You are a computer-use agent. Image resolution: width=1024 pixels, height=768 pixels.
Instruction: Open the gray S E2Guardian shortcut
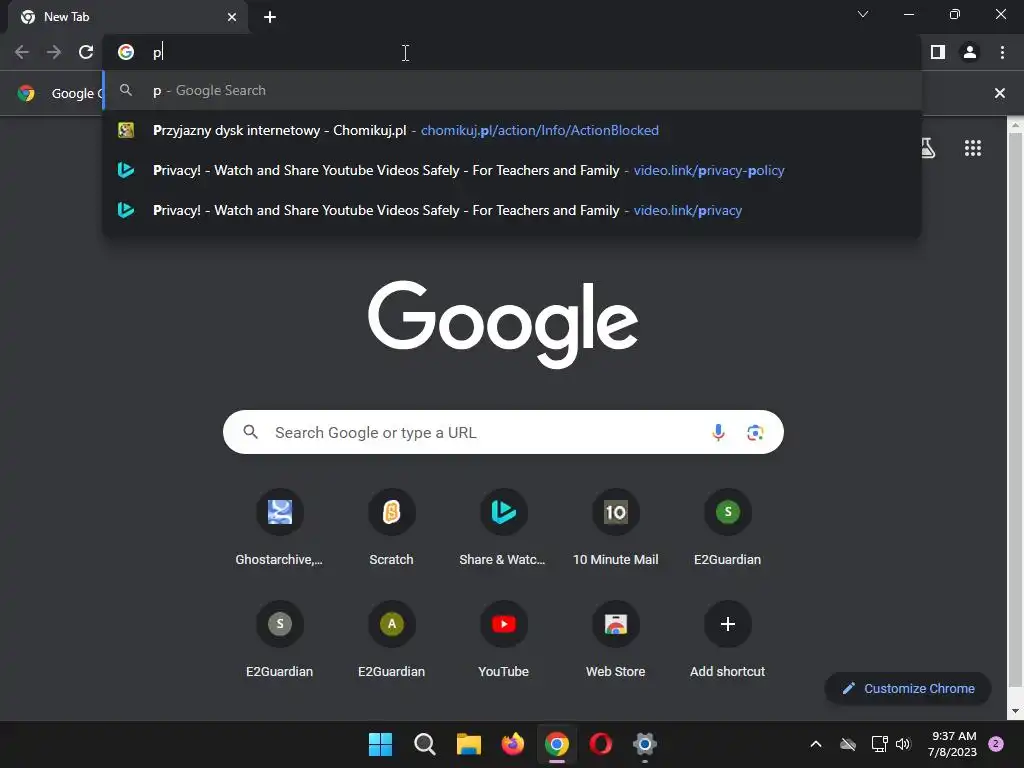280,639
